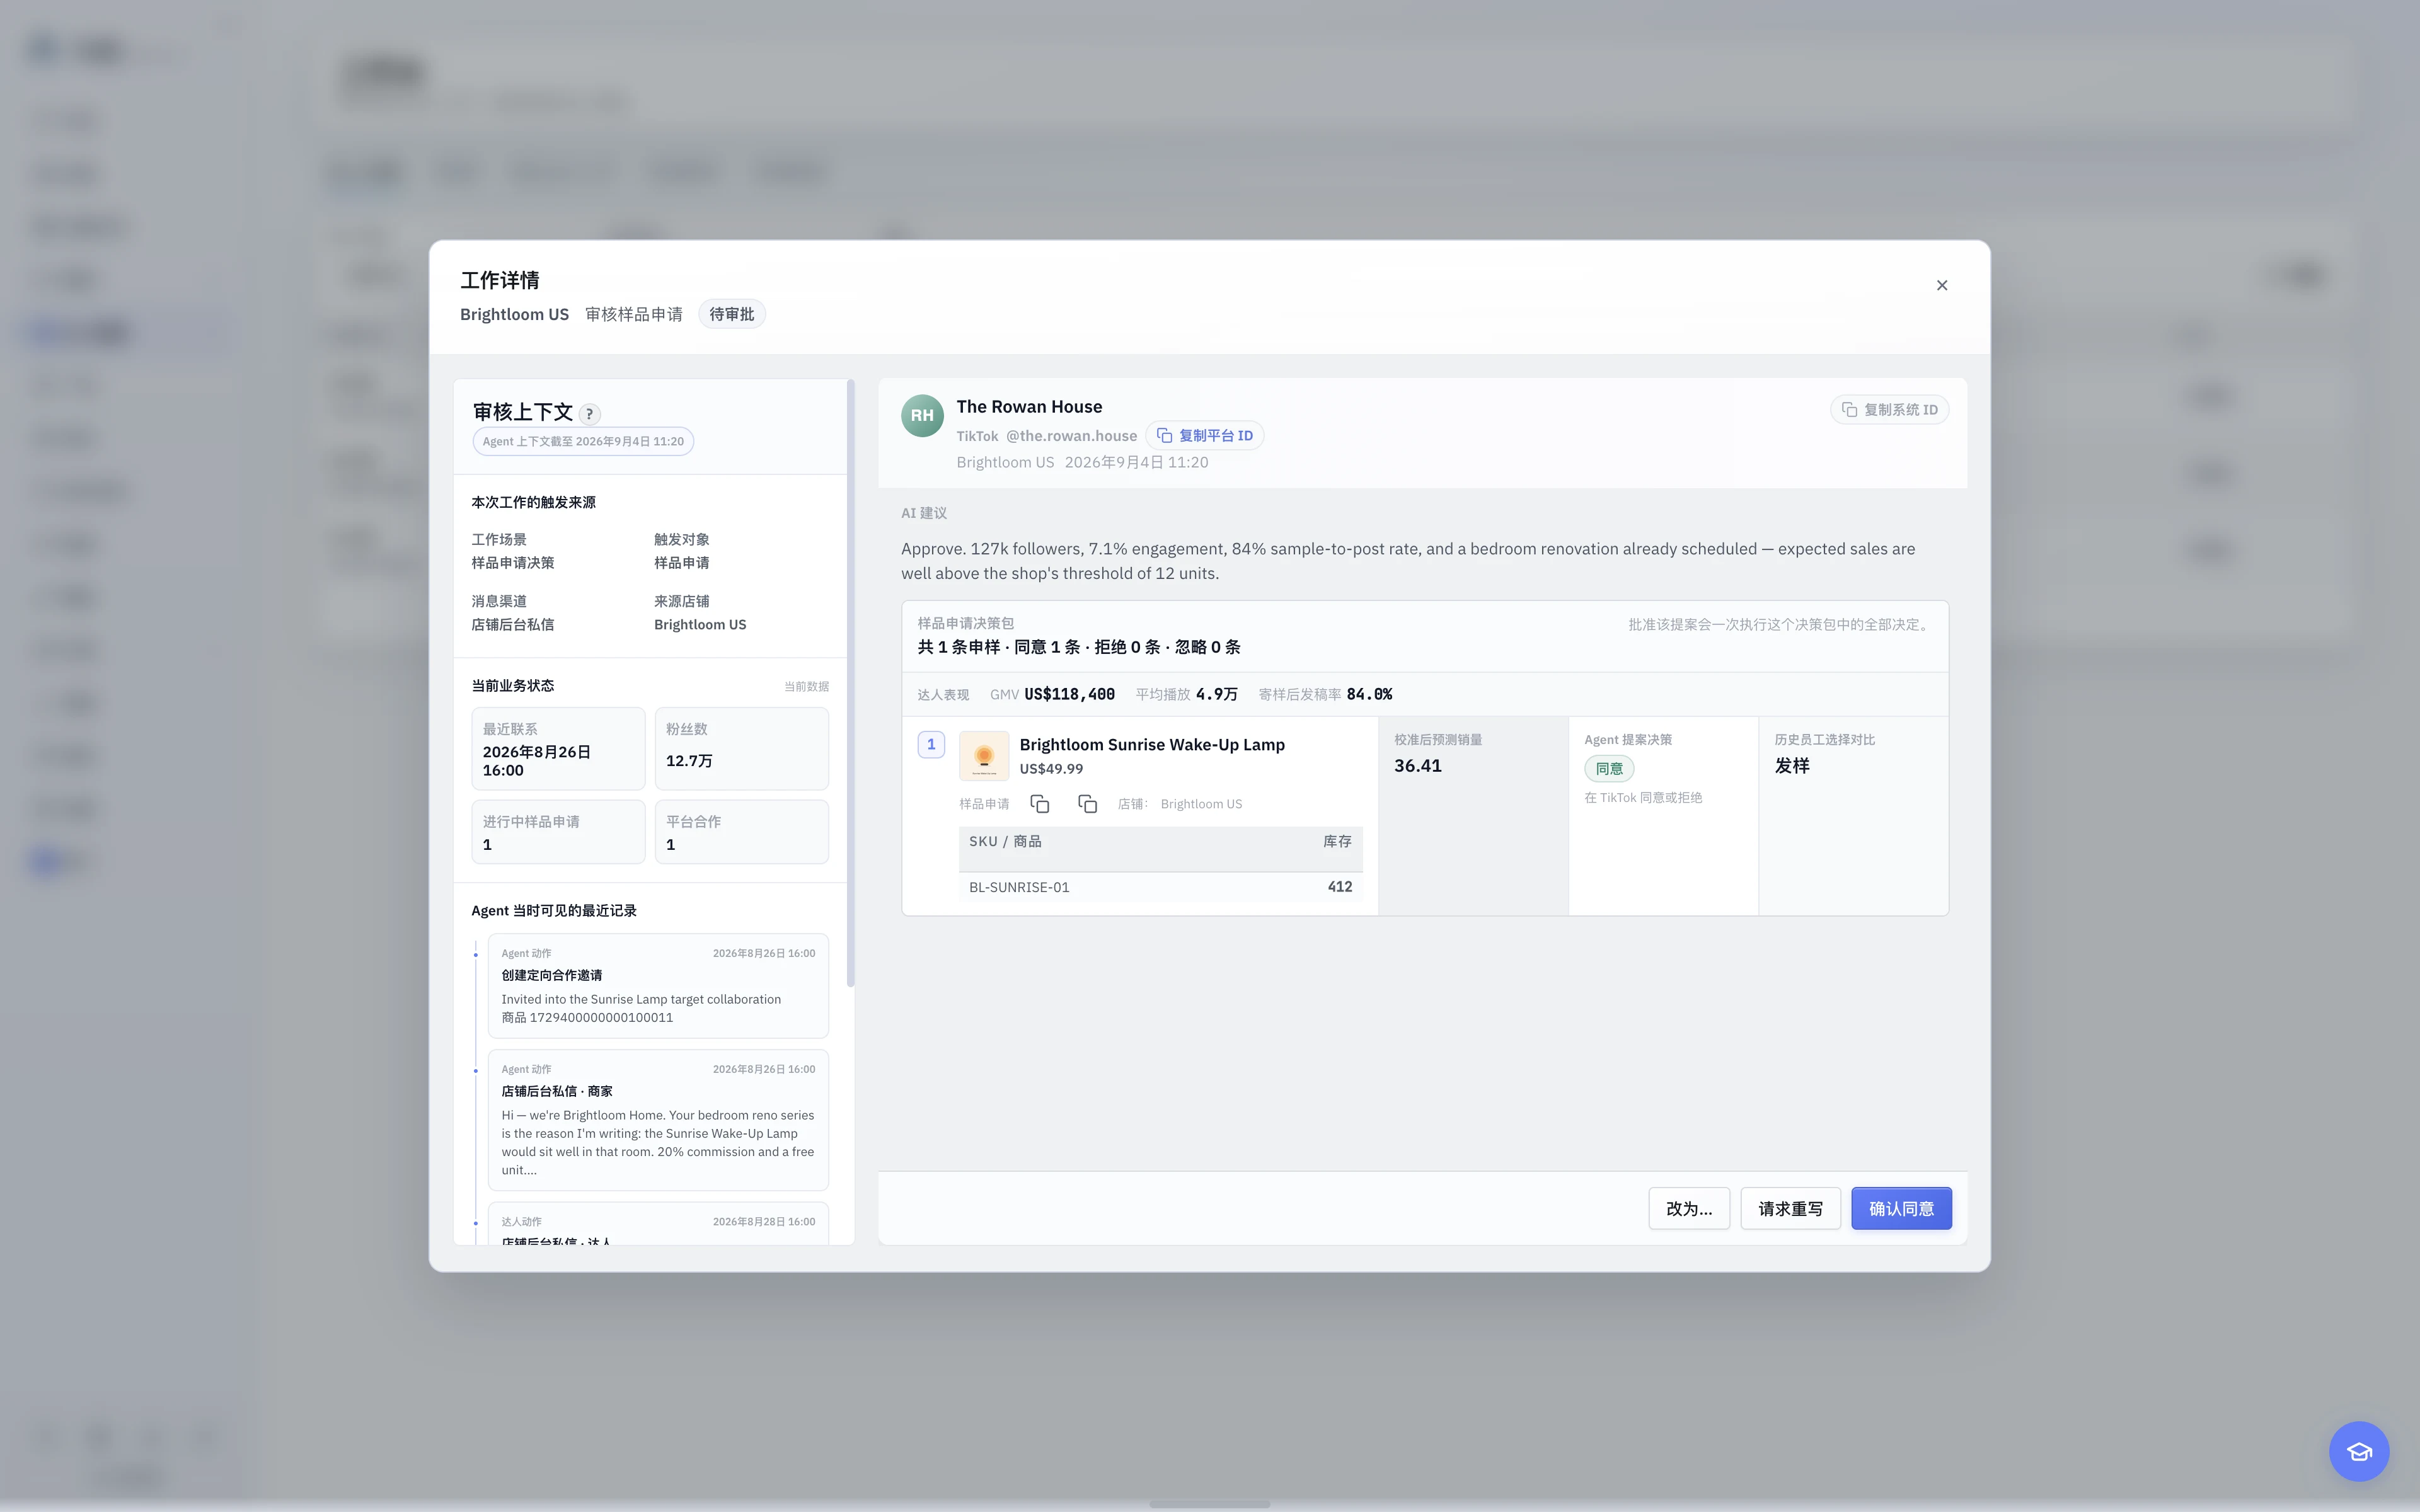Screen dimensions: 2420x1512
Task: Open the "店铺后台私信 · 商家" record entry
Action: click(658, 1121)
